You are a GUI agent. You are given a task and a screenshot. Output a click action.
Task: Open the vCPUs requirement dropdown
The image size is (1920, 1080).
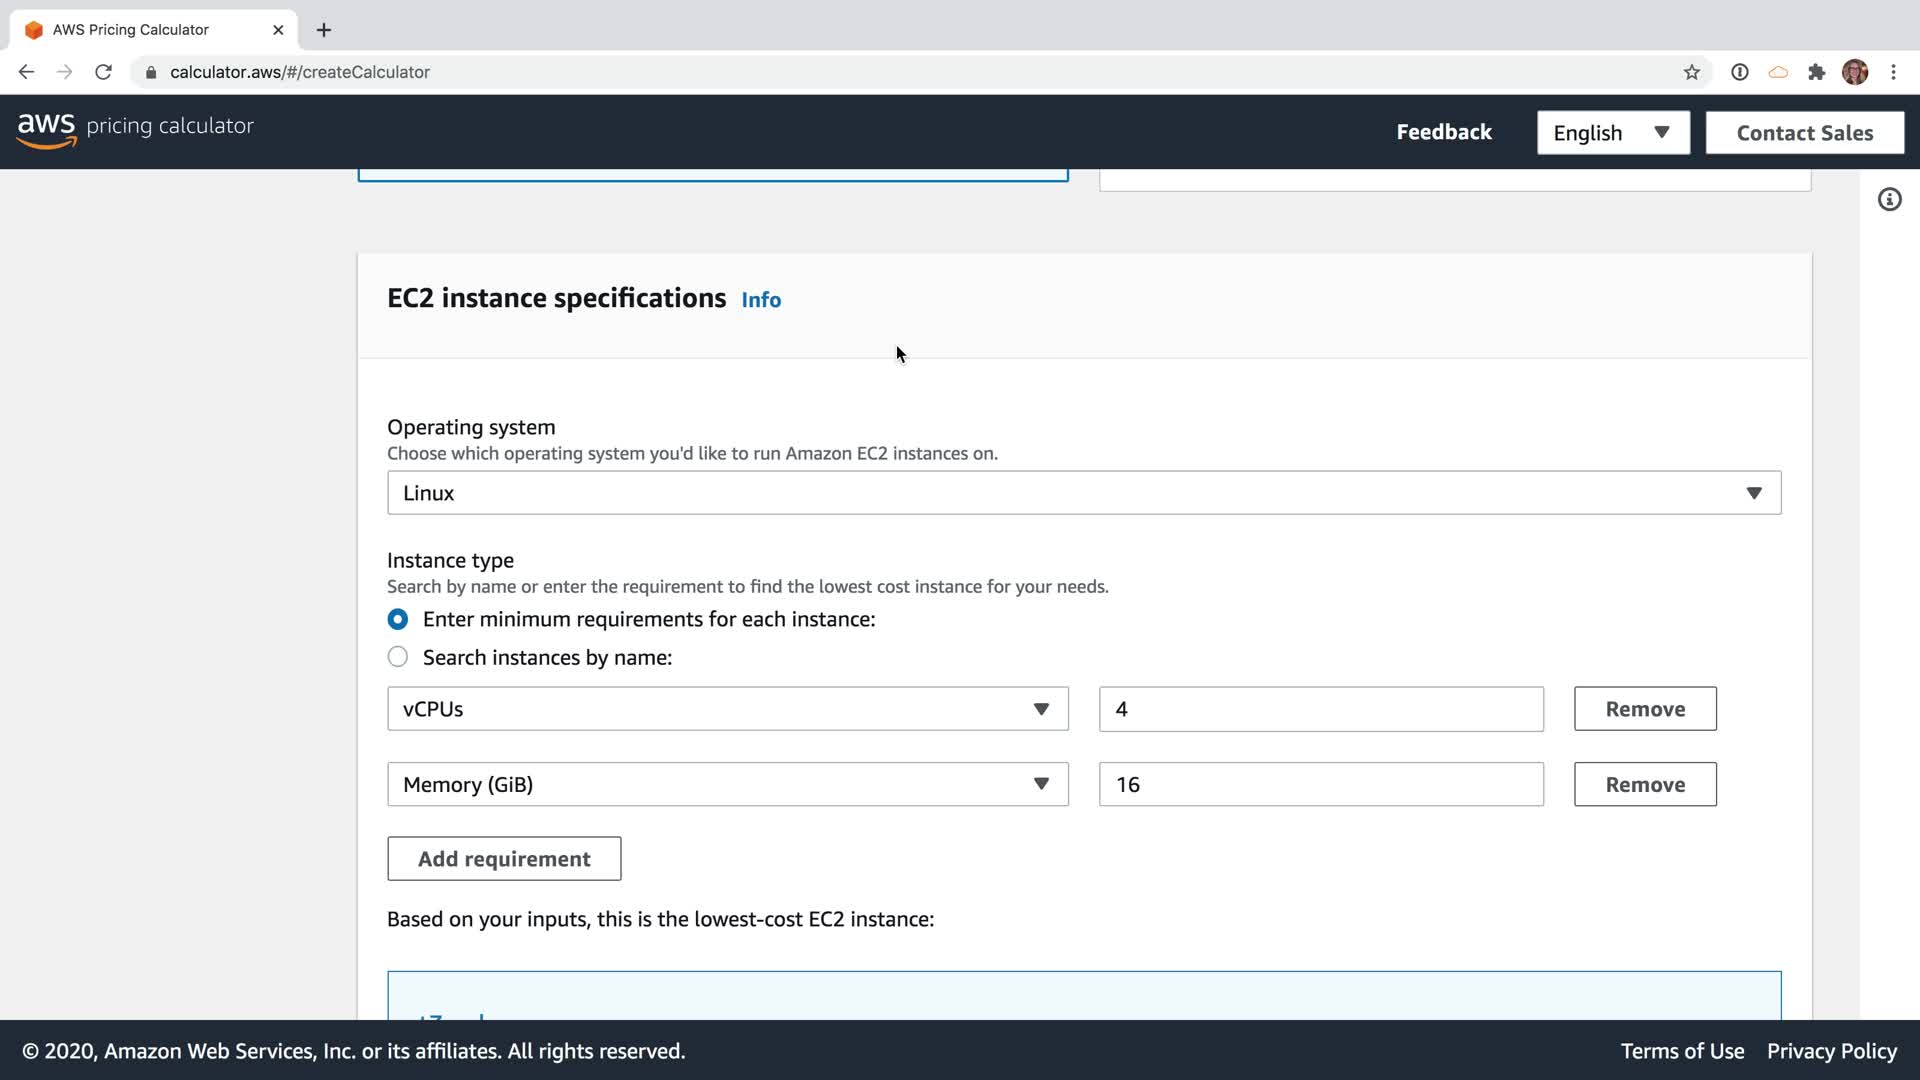tap(727, 709)
